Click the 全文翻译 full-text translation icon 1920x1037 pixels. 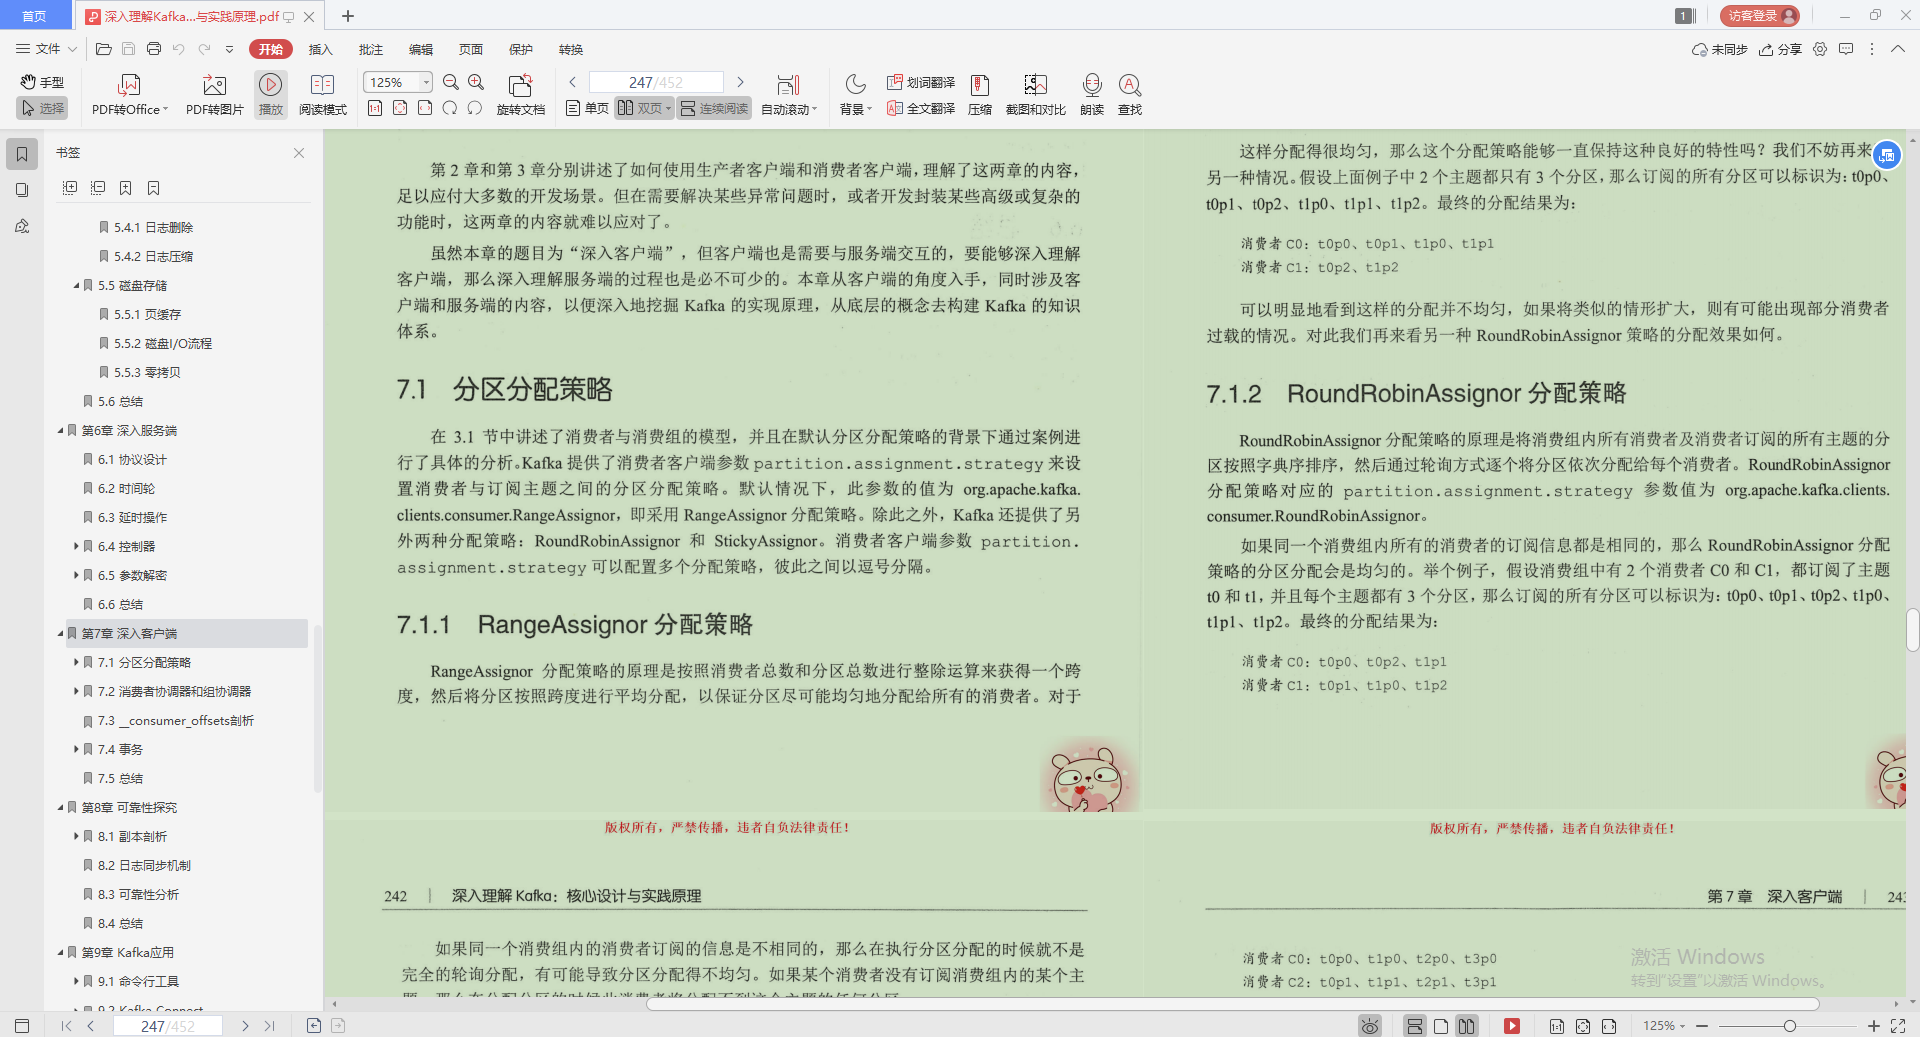coord(918,108)
